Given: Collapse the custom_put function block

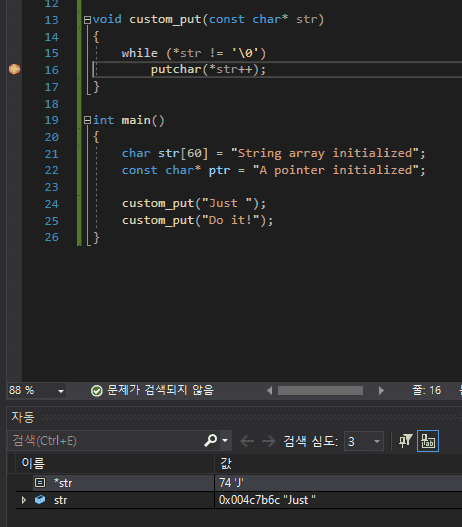Looking at the screenshot, I should tap(87, 20).
